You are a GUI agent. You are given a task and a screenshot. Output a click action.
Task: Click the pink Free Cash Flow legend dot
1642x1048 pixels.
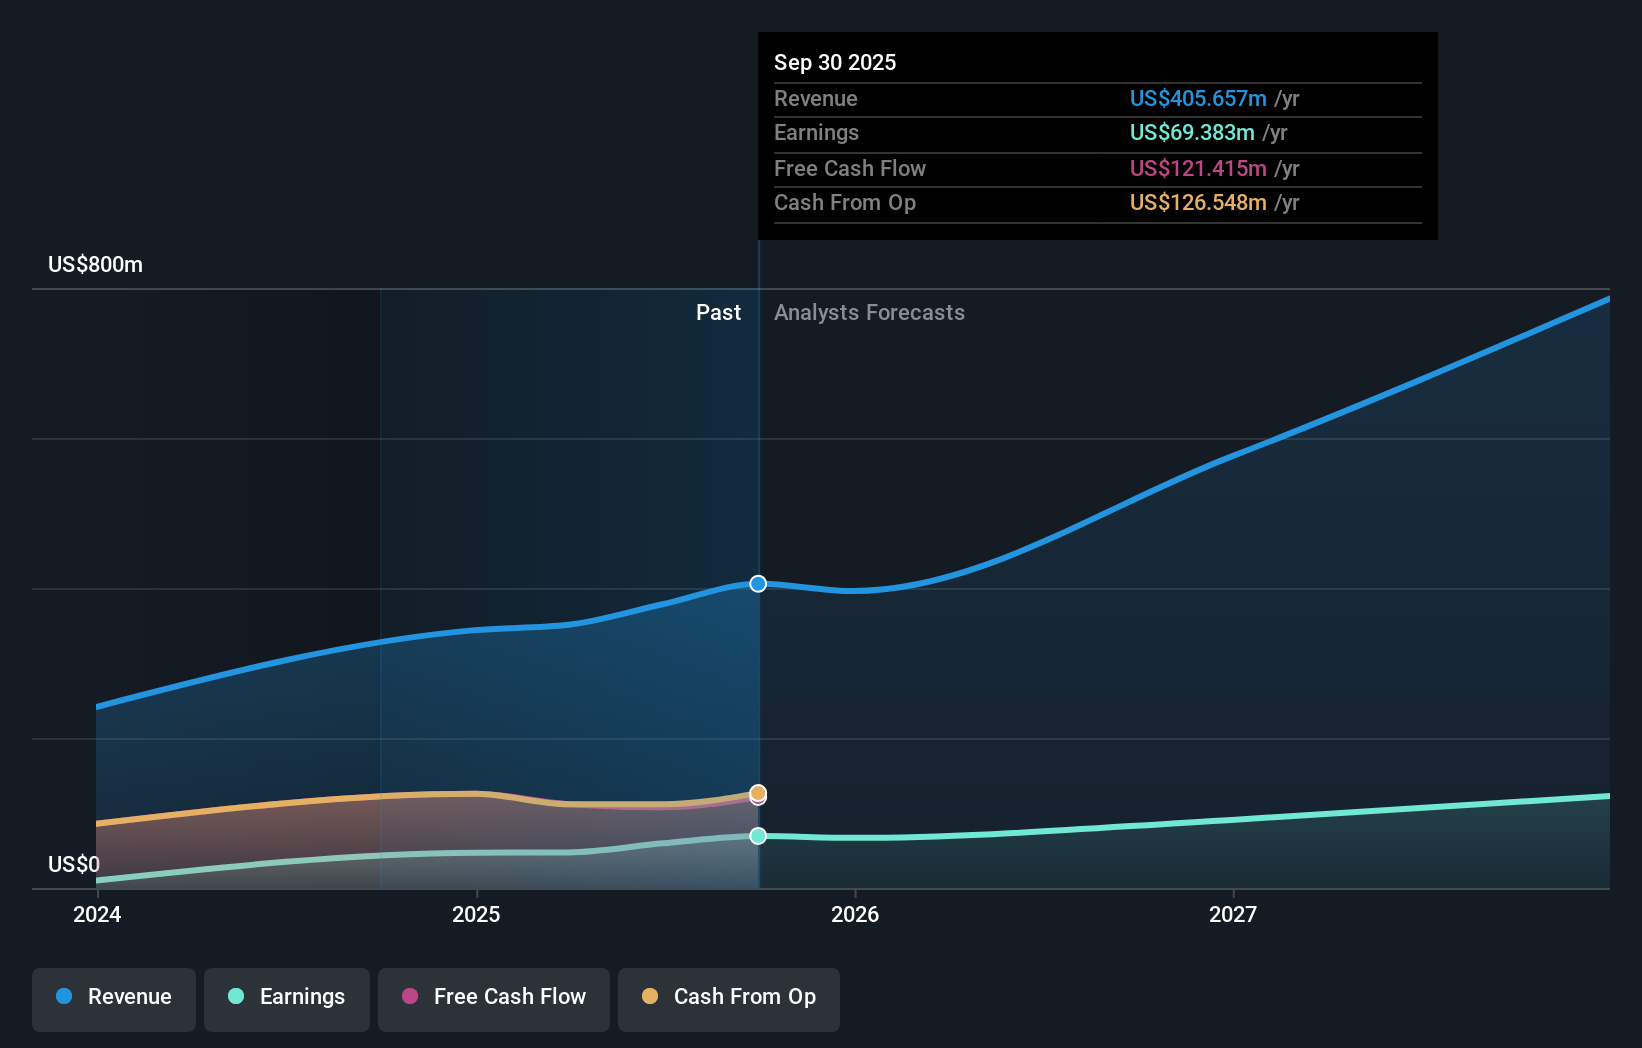[409, 997]
